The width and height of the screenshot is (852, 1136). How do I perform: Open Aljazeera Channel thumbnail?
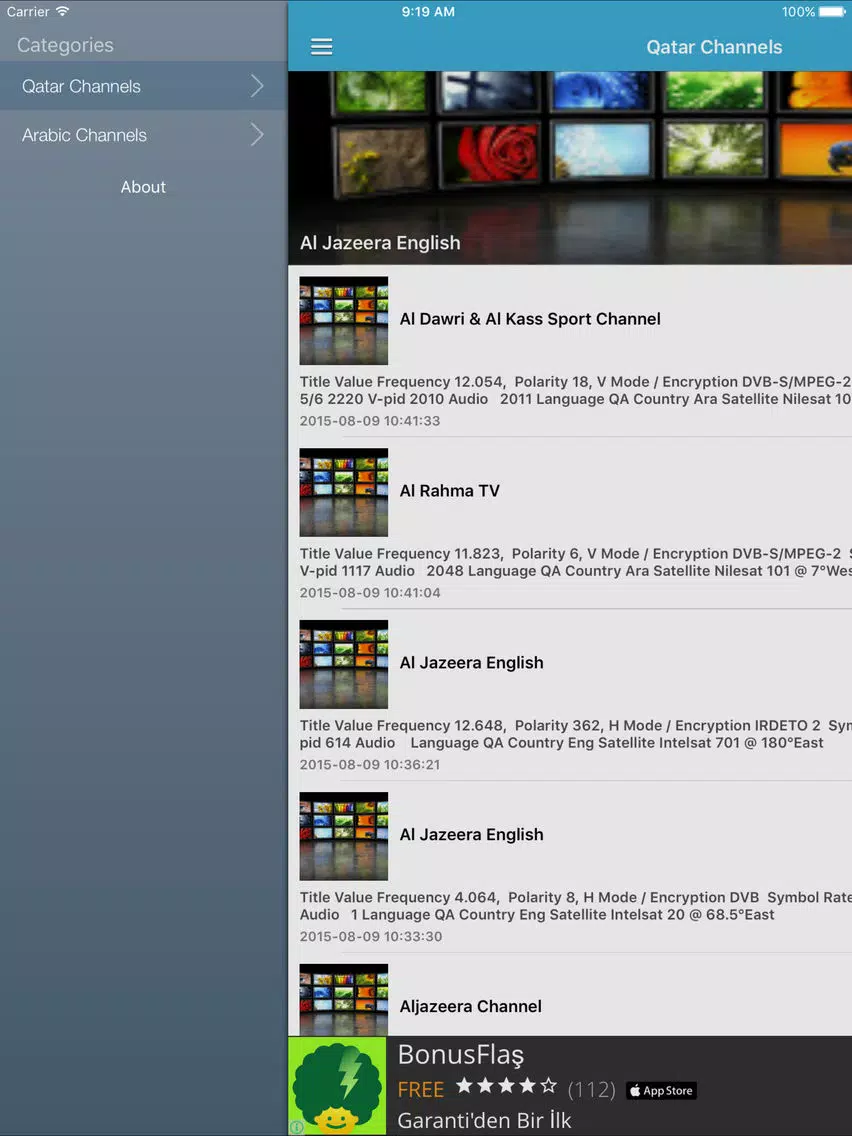click(343, 999)
